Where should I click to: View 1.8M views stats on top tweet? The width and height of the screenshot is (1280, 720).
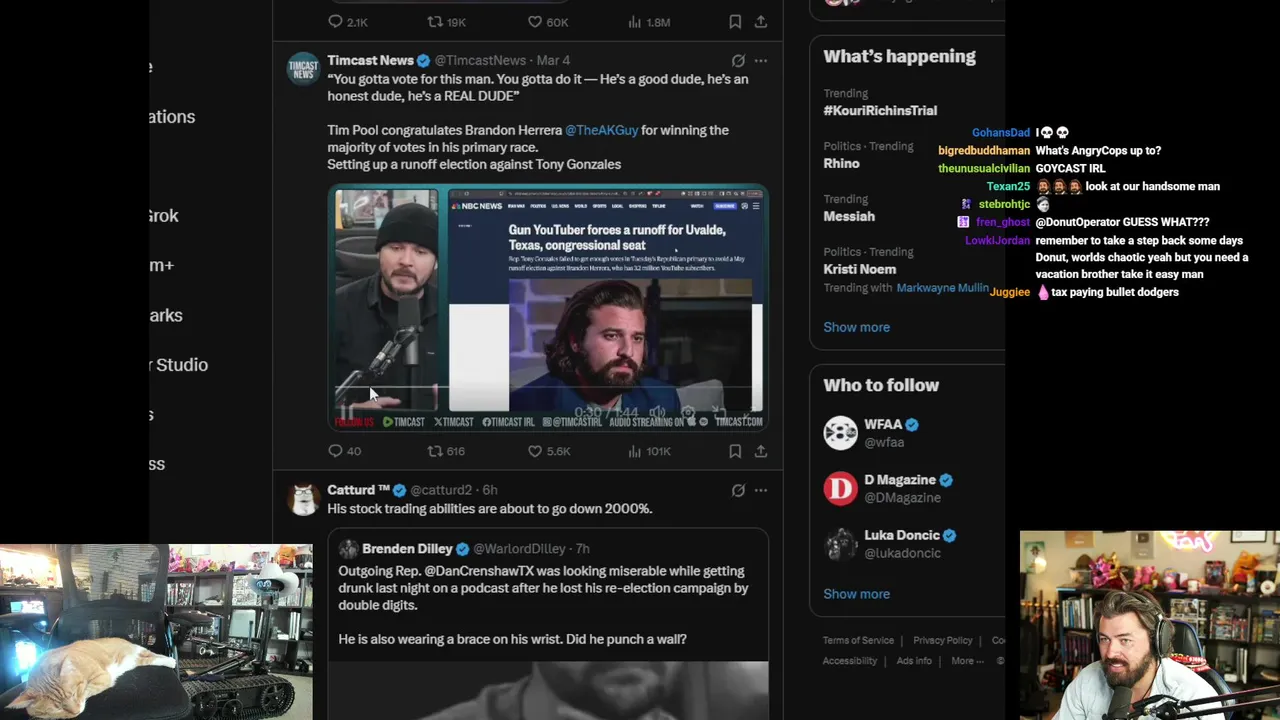pos(649,22)
